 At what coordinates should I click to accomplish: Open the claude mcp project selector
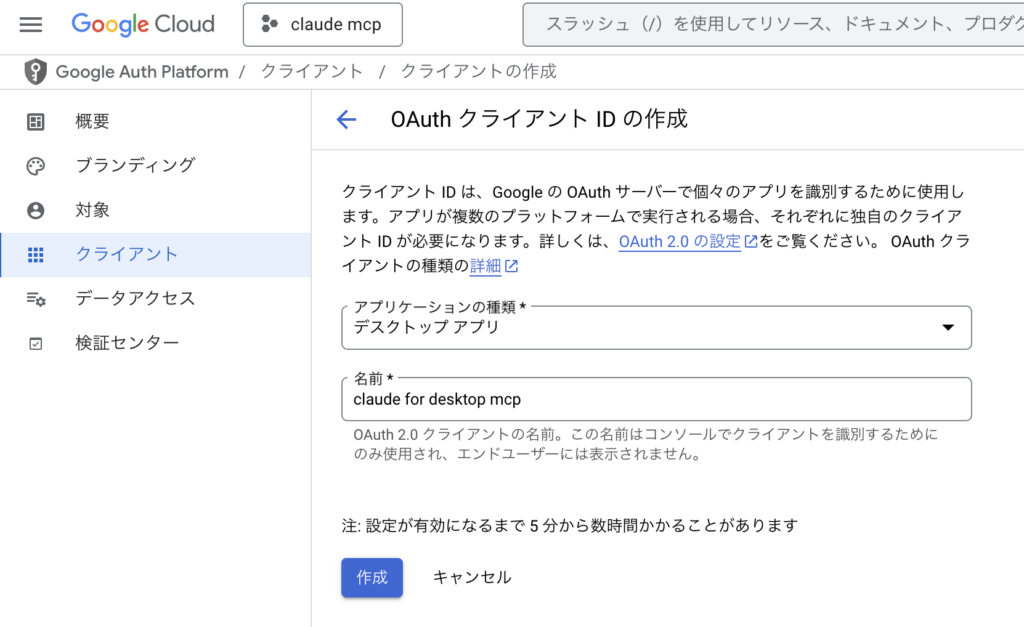pyautogui.click(x=322, y=25)
